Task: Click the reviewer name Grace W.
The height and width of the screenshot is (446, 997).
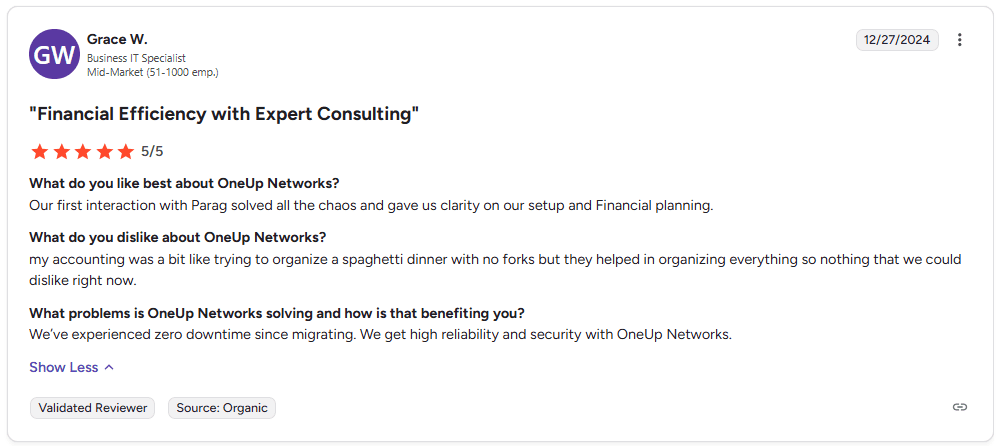Action: tap(117, 39)
